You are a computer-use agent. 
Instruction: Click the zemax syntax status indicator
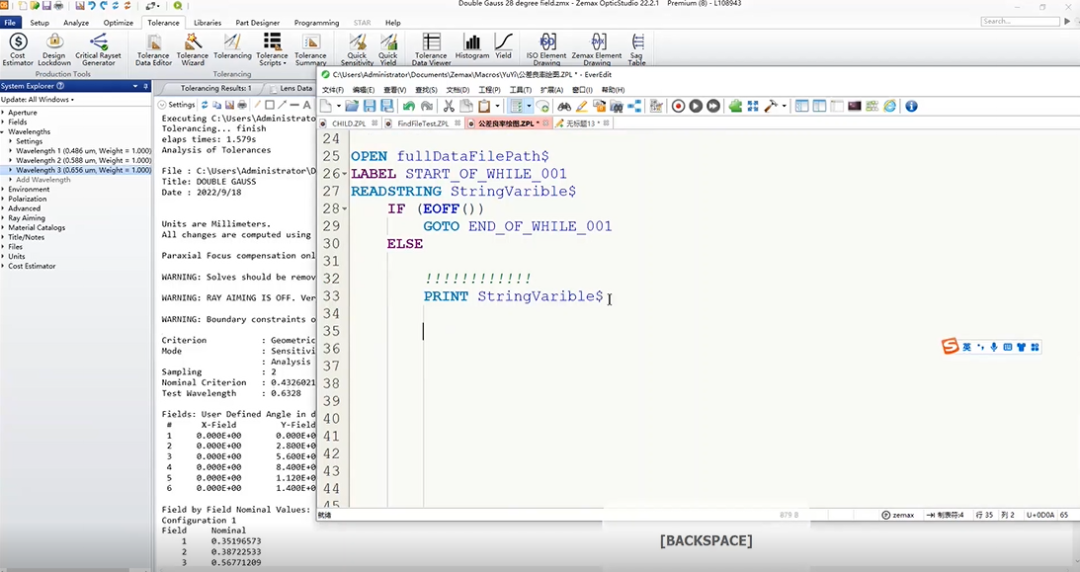pyautogui.click(x=898, y=515)
